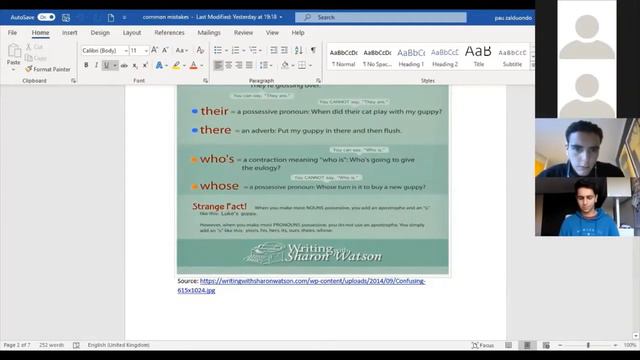Open the Mailings tab
The image size is (640, 360).
point(209,33)
